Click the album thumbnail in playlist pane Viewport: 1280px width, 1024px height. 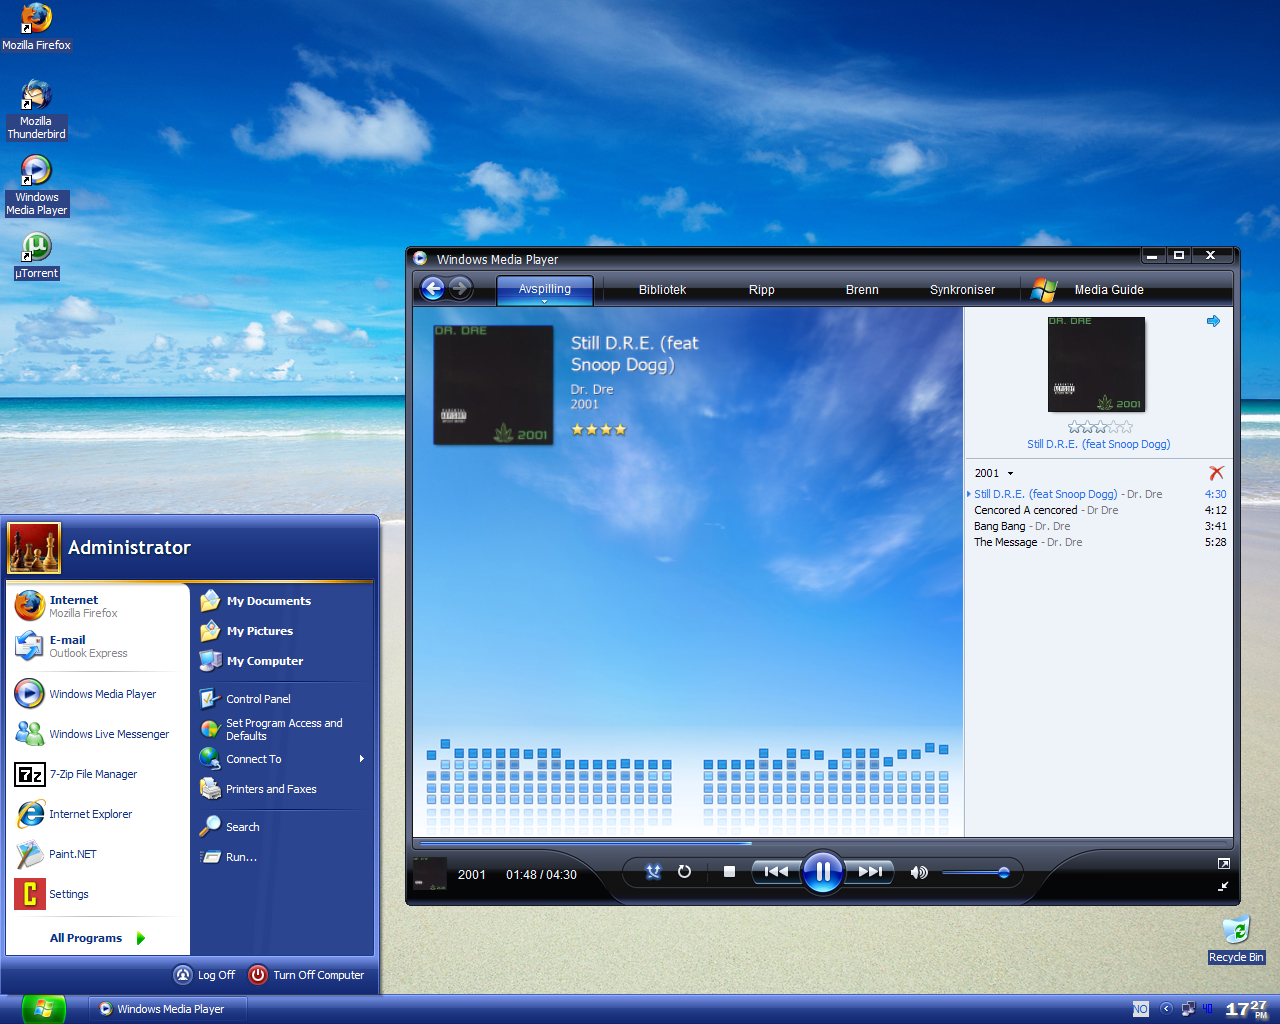[x=1096, y=364]
